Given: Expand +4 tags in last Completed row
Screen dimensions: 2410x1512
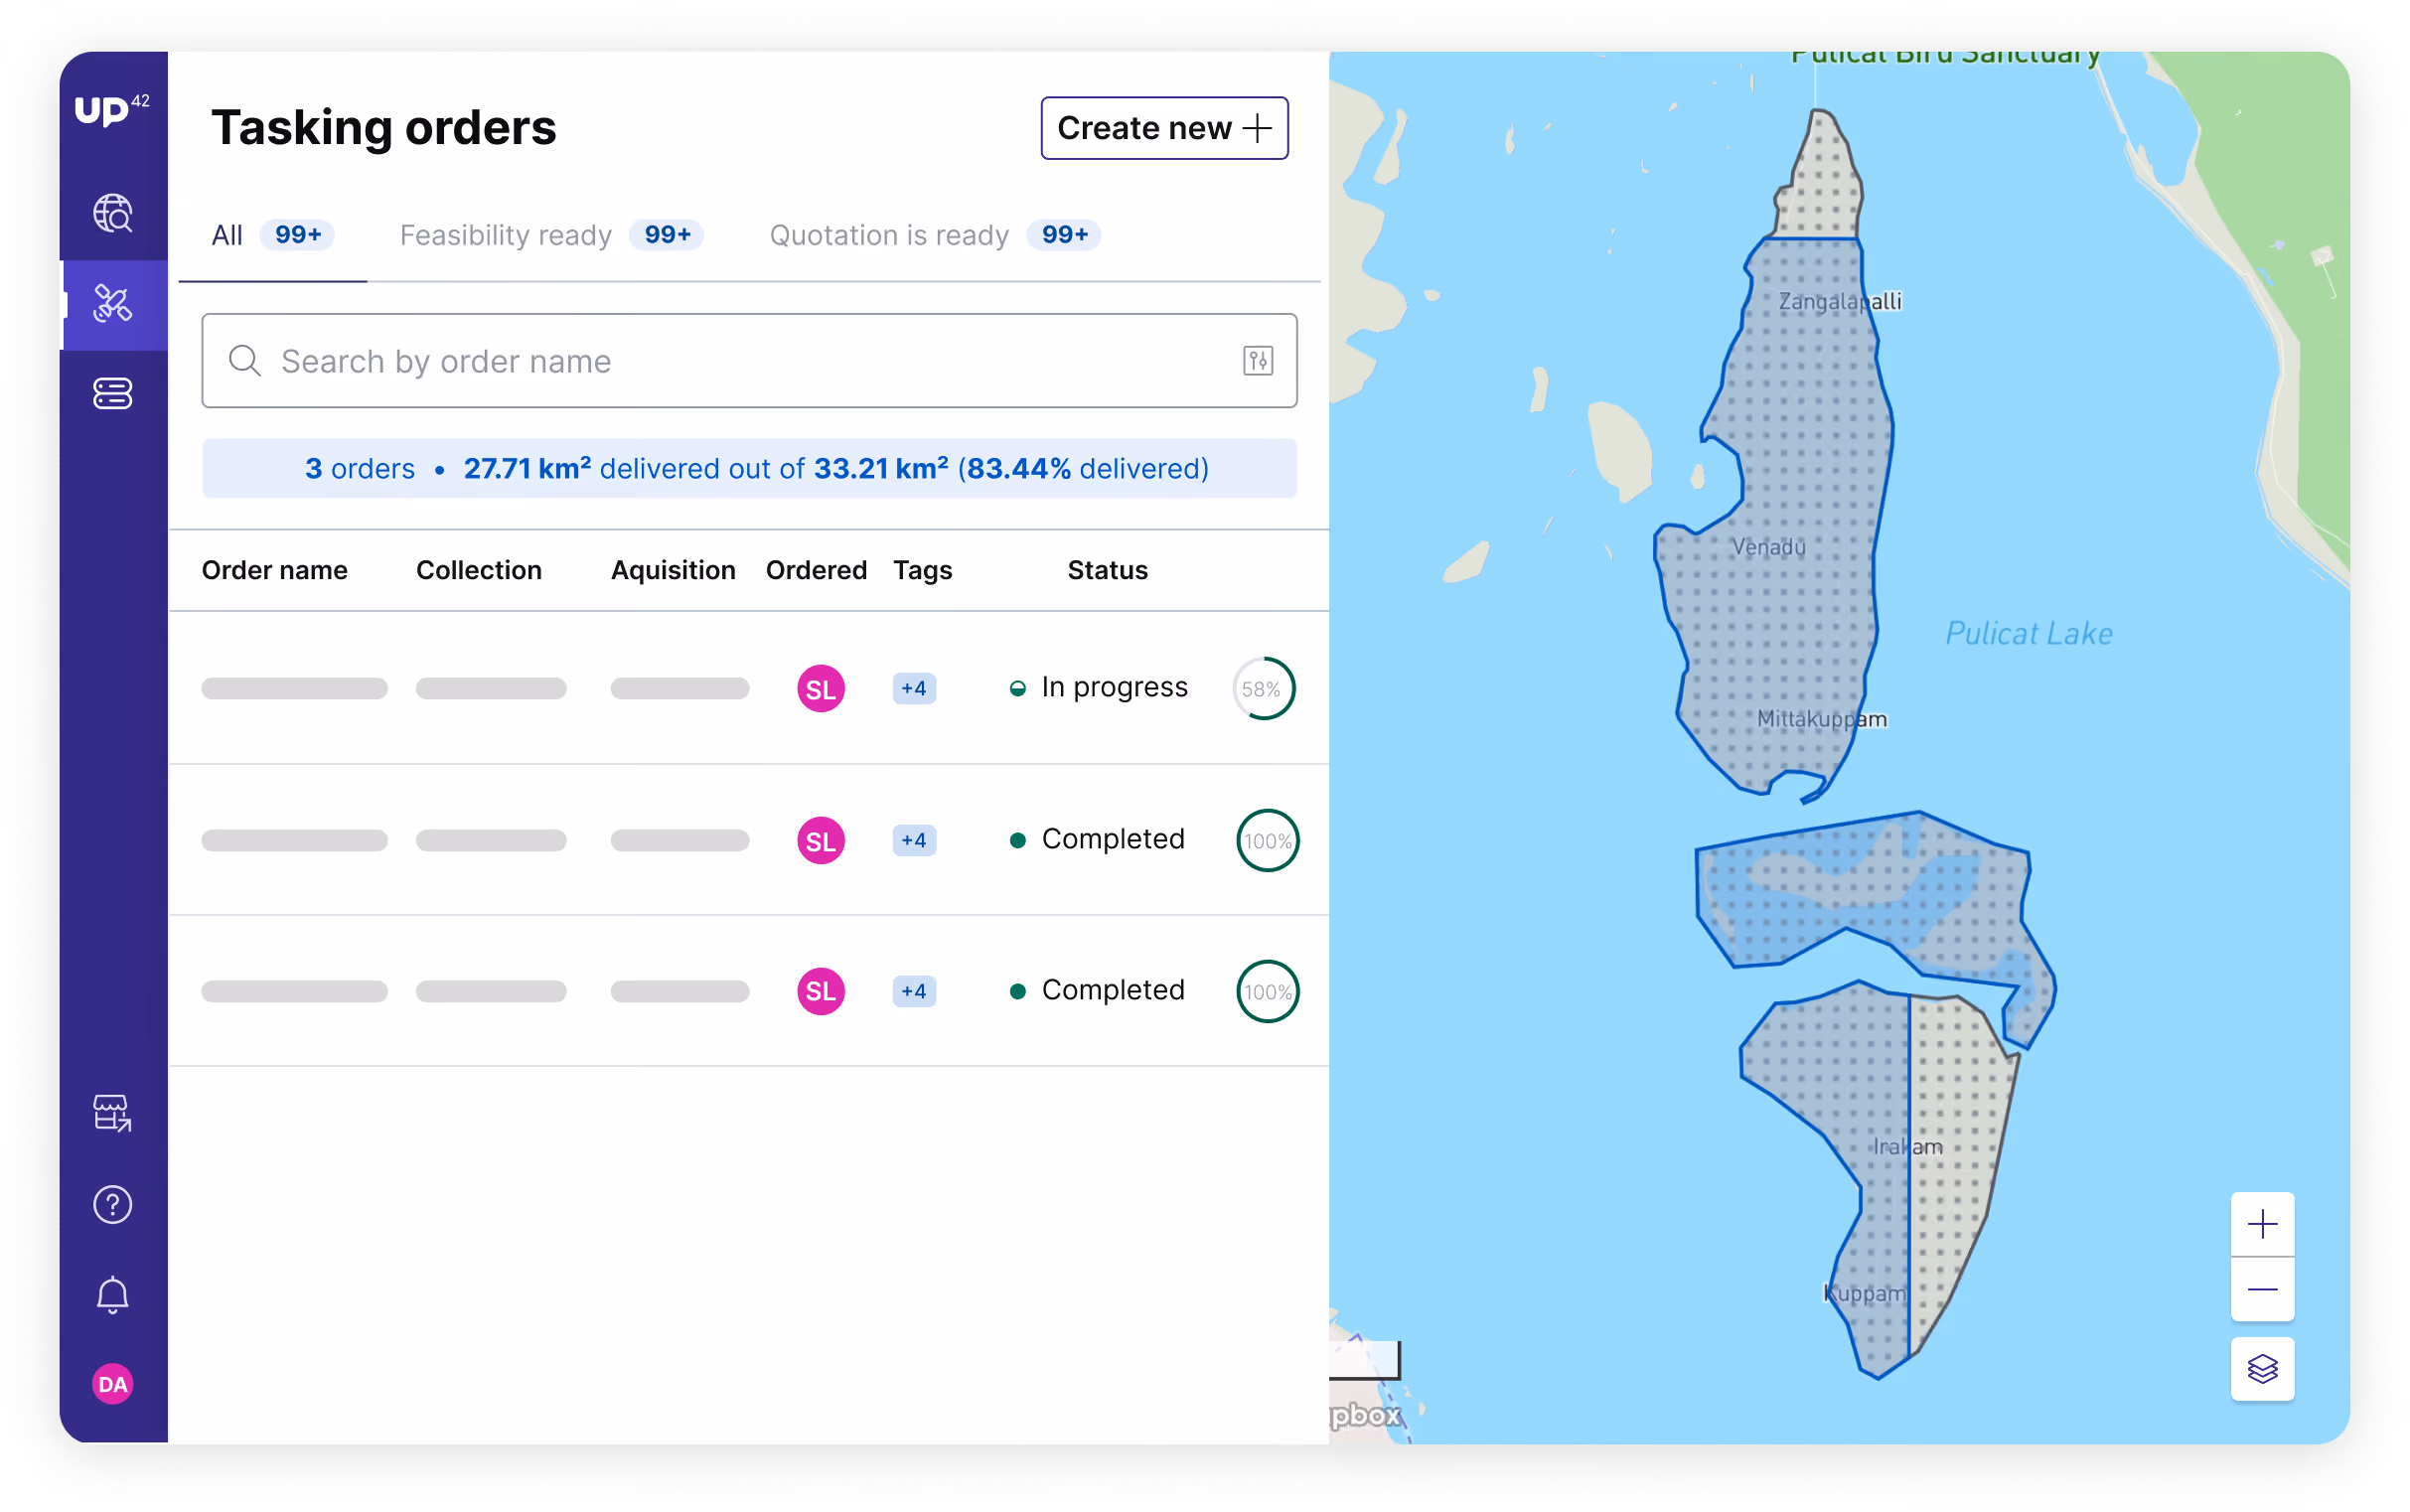Looking at the screenshot, I should [x=914, y=991].
